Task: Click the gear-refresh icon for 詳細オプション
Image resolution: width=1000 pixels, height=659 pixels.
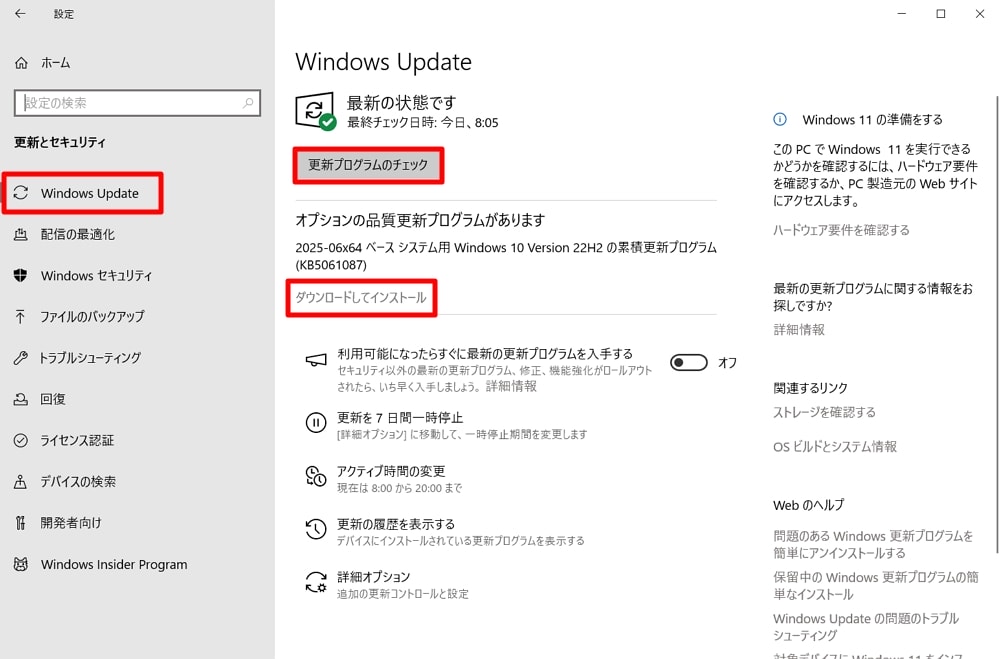Action: (x=316, y=582)
